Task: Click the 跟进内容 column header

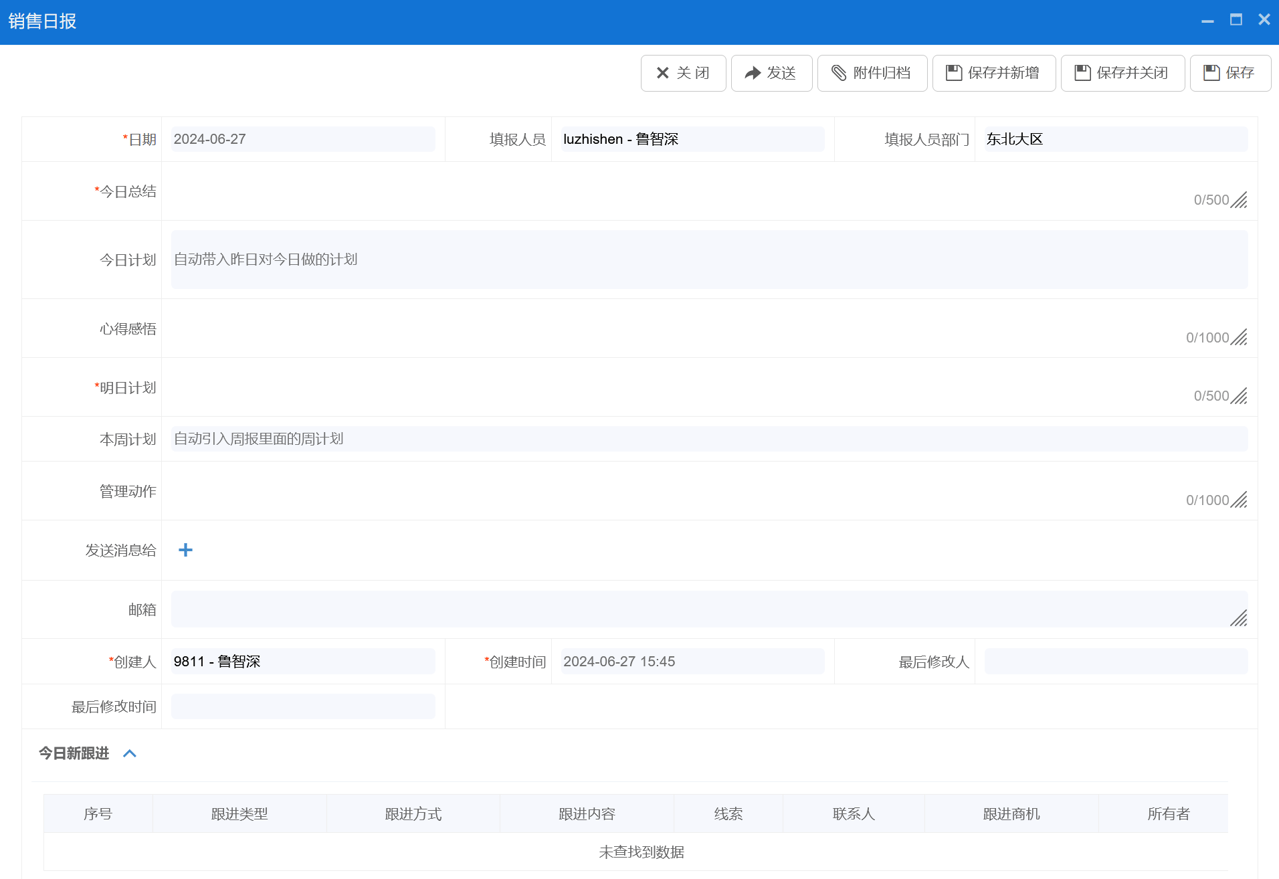Action: pos(586,813)
